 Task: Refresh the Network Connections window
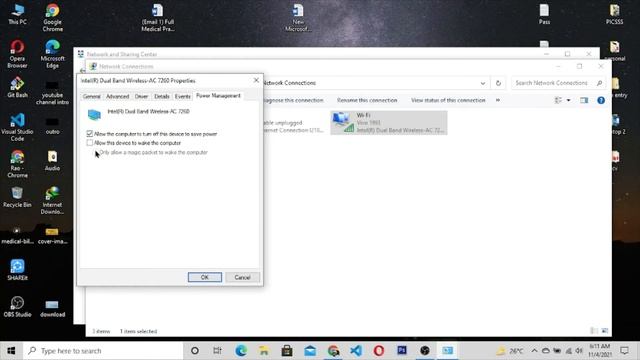498,83
